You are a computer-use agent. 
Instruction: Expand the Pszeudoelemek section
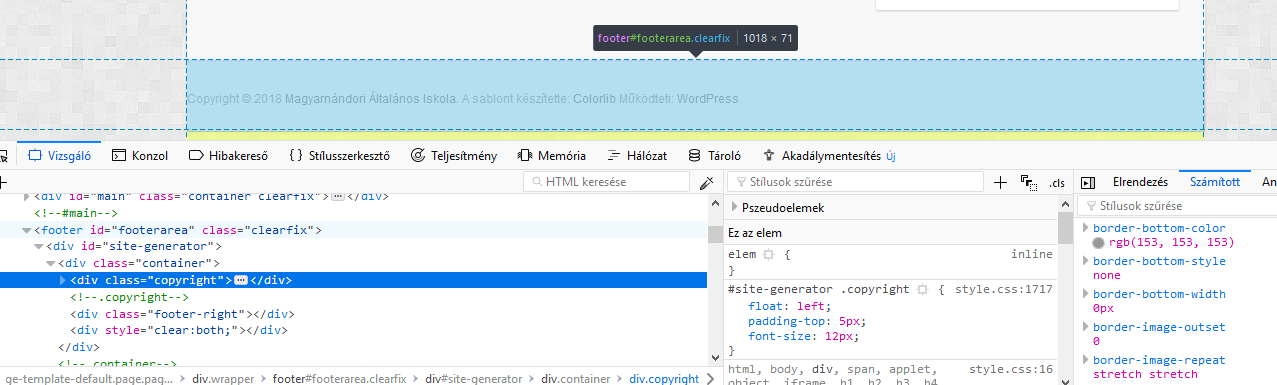[735, 207]
